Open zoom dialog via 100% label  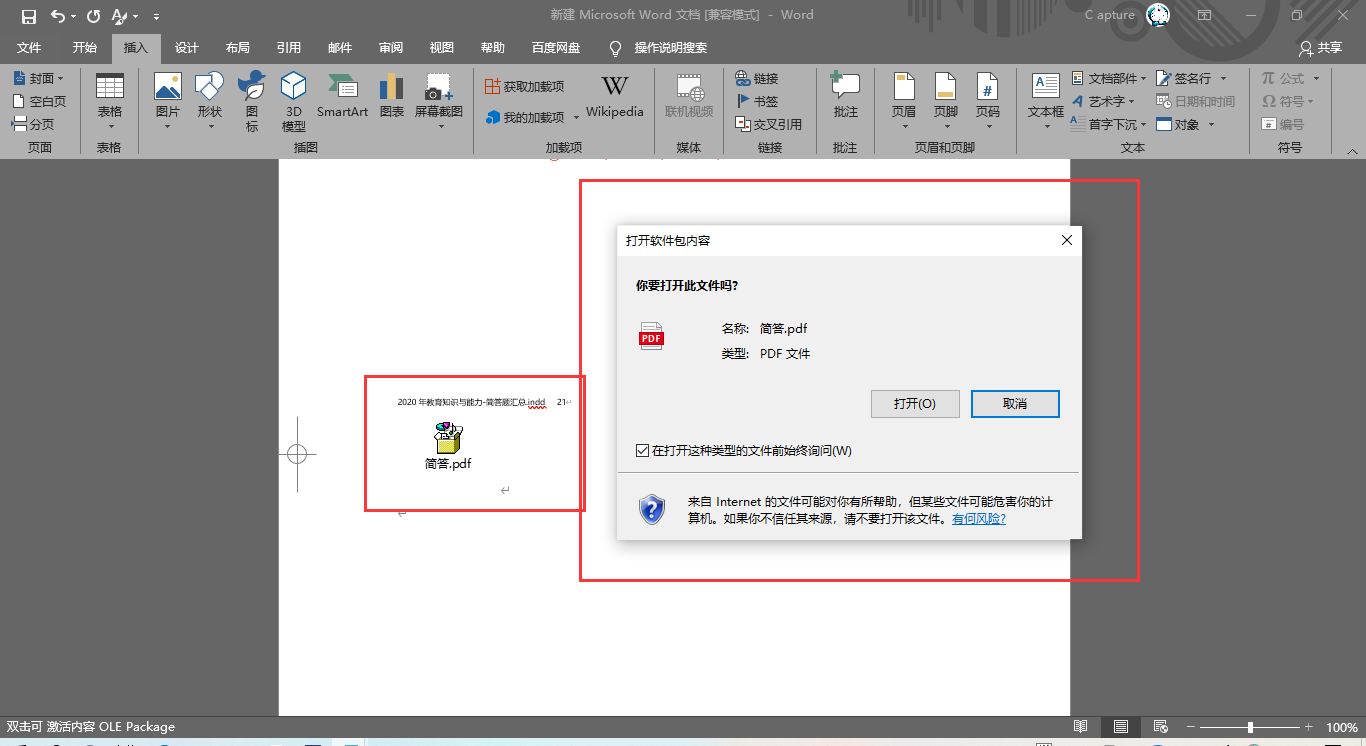1342,727
